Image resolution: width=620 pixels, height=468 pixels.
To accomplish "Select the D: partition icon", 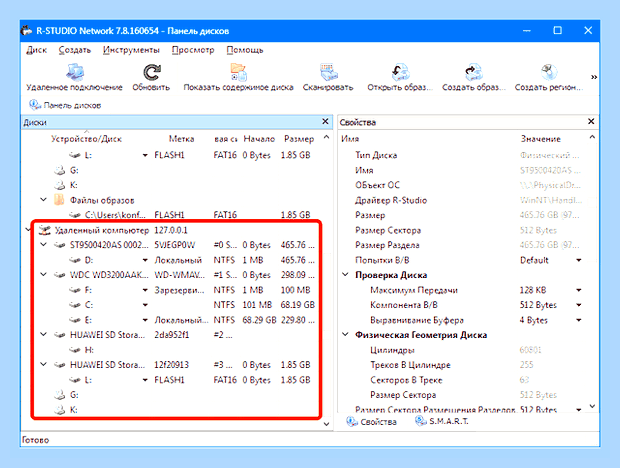I will pos(75,260).
